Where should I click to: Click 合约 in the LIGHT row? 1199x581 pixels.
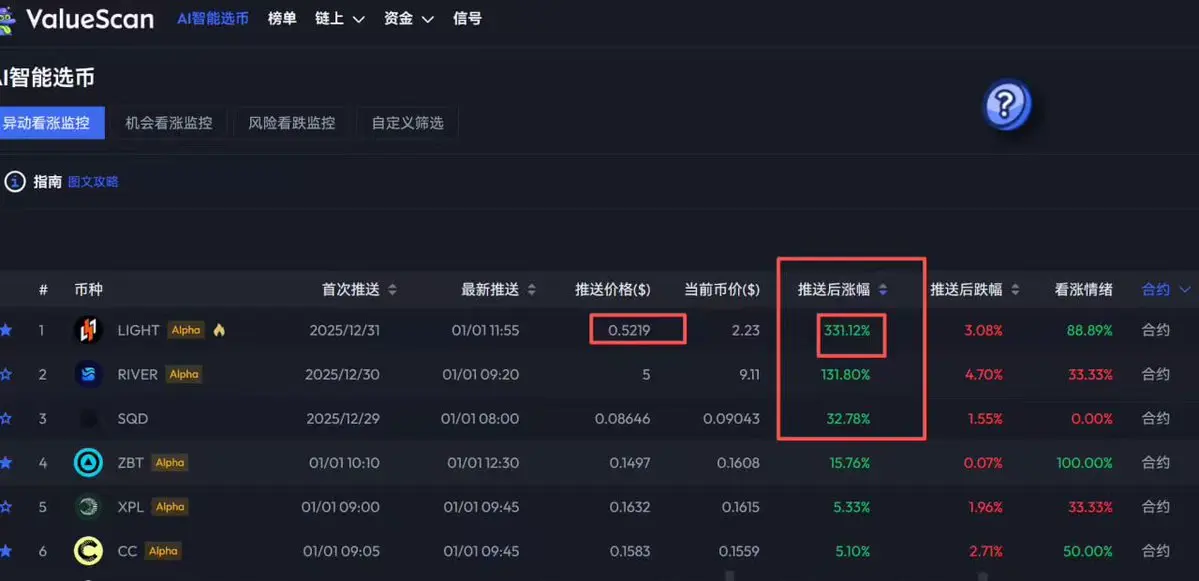[x=1155, y=330]
